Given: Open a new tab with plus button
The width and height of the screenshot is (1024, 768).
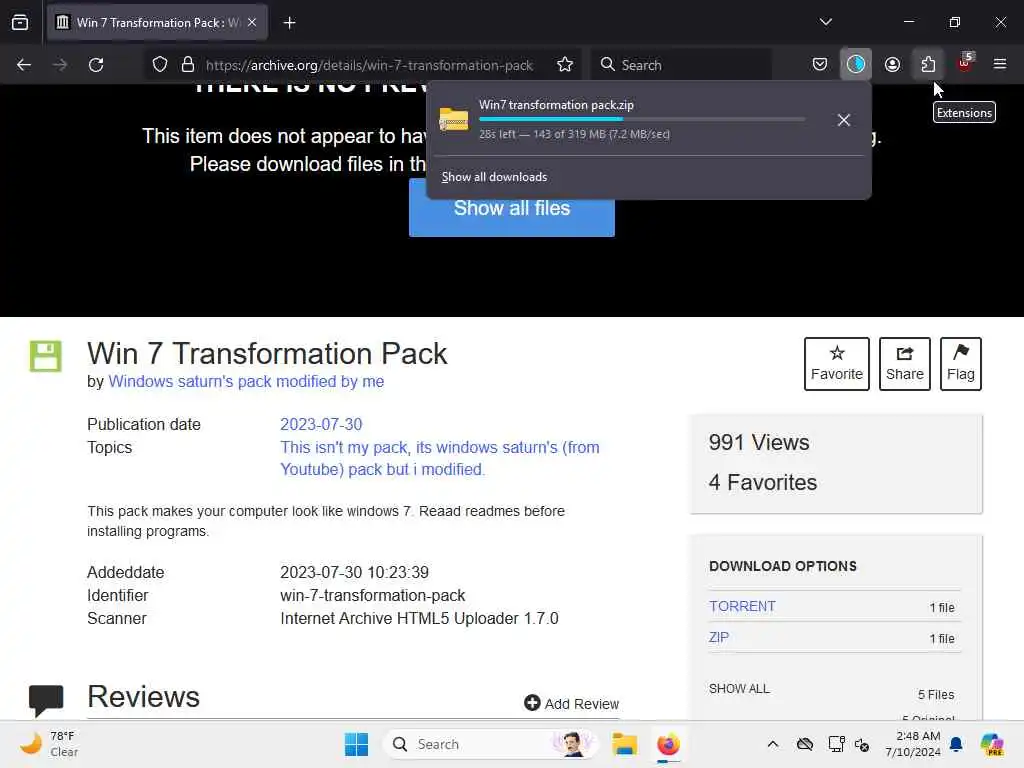Looking at the screenshot, I should (289, 23).
